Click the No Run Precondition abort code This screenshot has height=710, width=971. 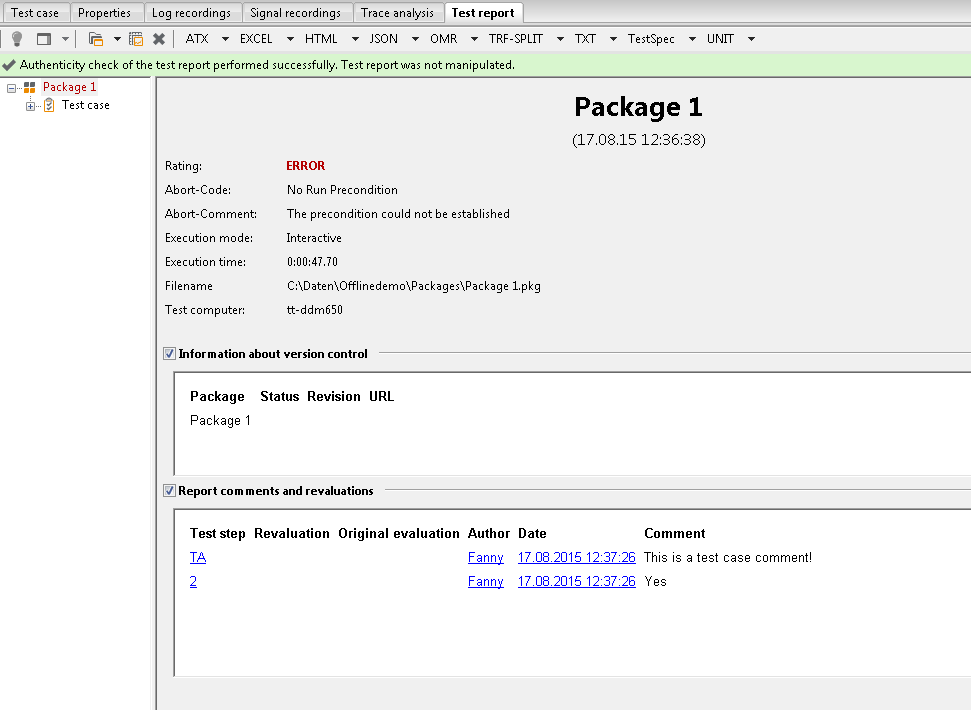click(342, 190)
